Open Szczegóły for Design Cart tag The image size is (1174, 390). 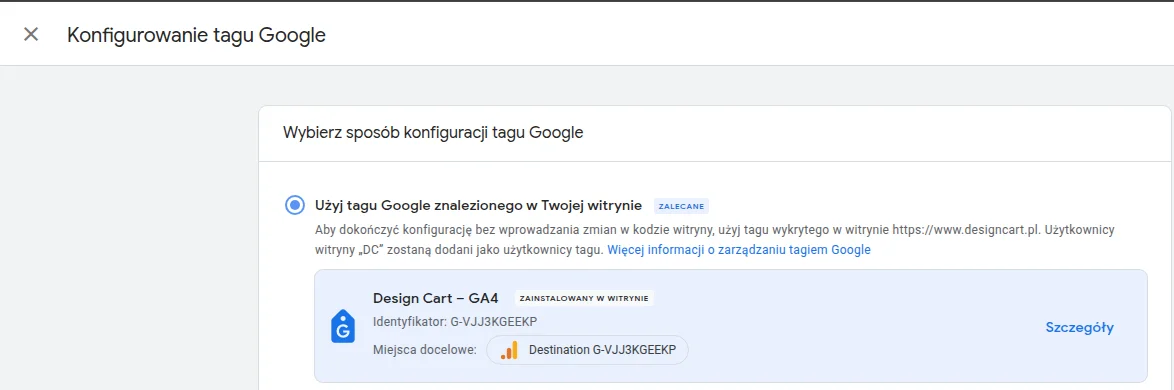[x=1079, y=327]
